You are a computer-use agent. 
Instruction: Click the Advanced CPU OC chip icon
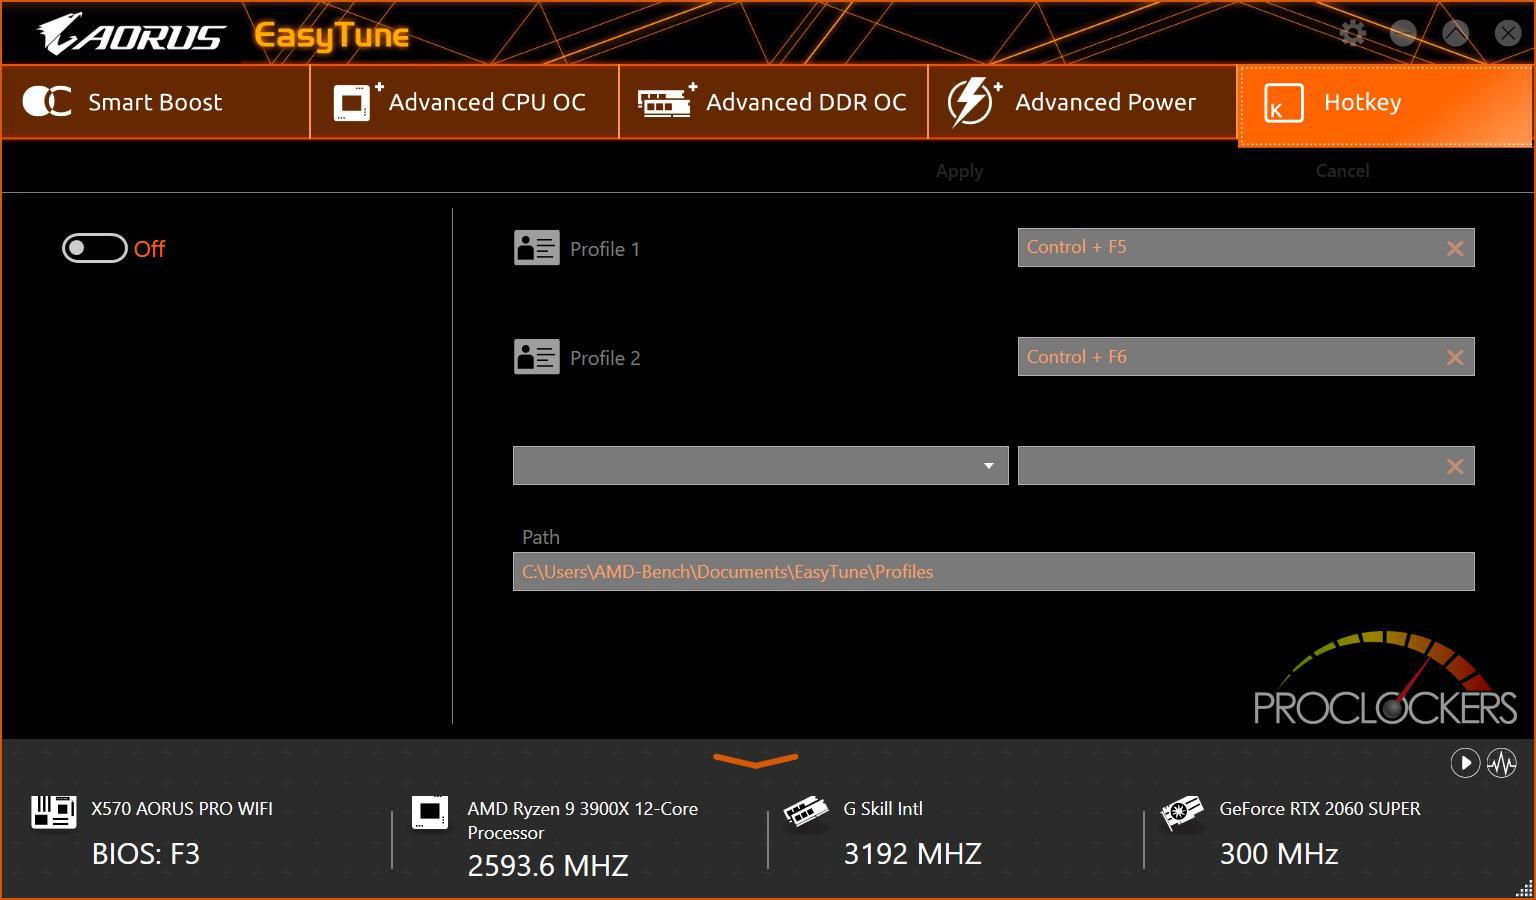click(357, 102)
